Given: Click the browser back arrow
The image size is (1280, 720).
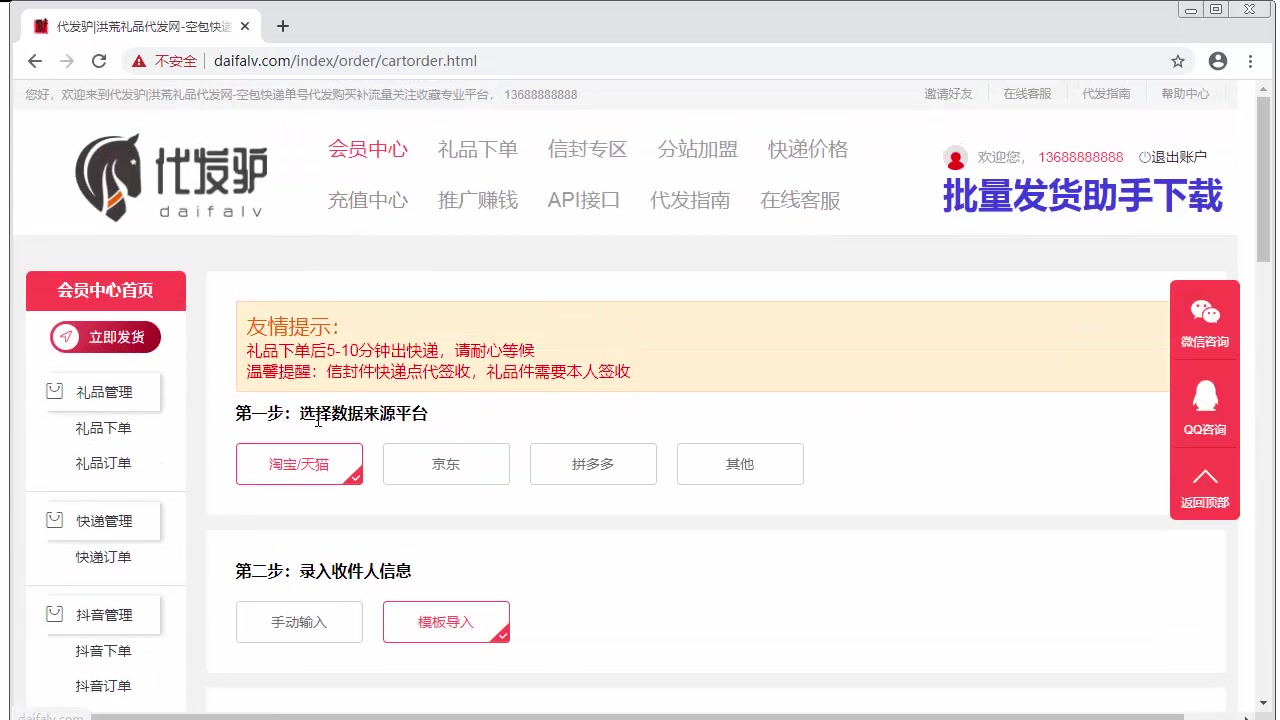Looking at the screenshot, I should pyautogui.click(x=35, y=61).
